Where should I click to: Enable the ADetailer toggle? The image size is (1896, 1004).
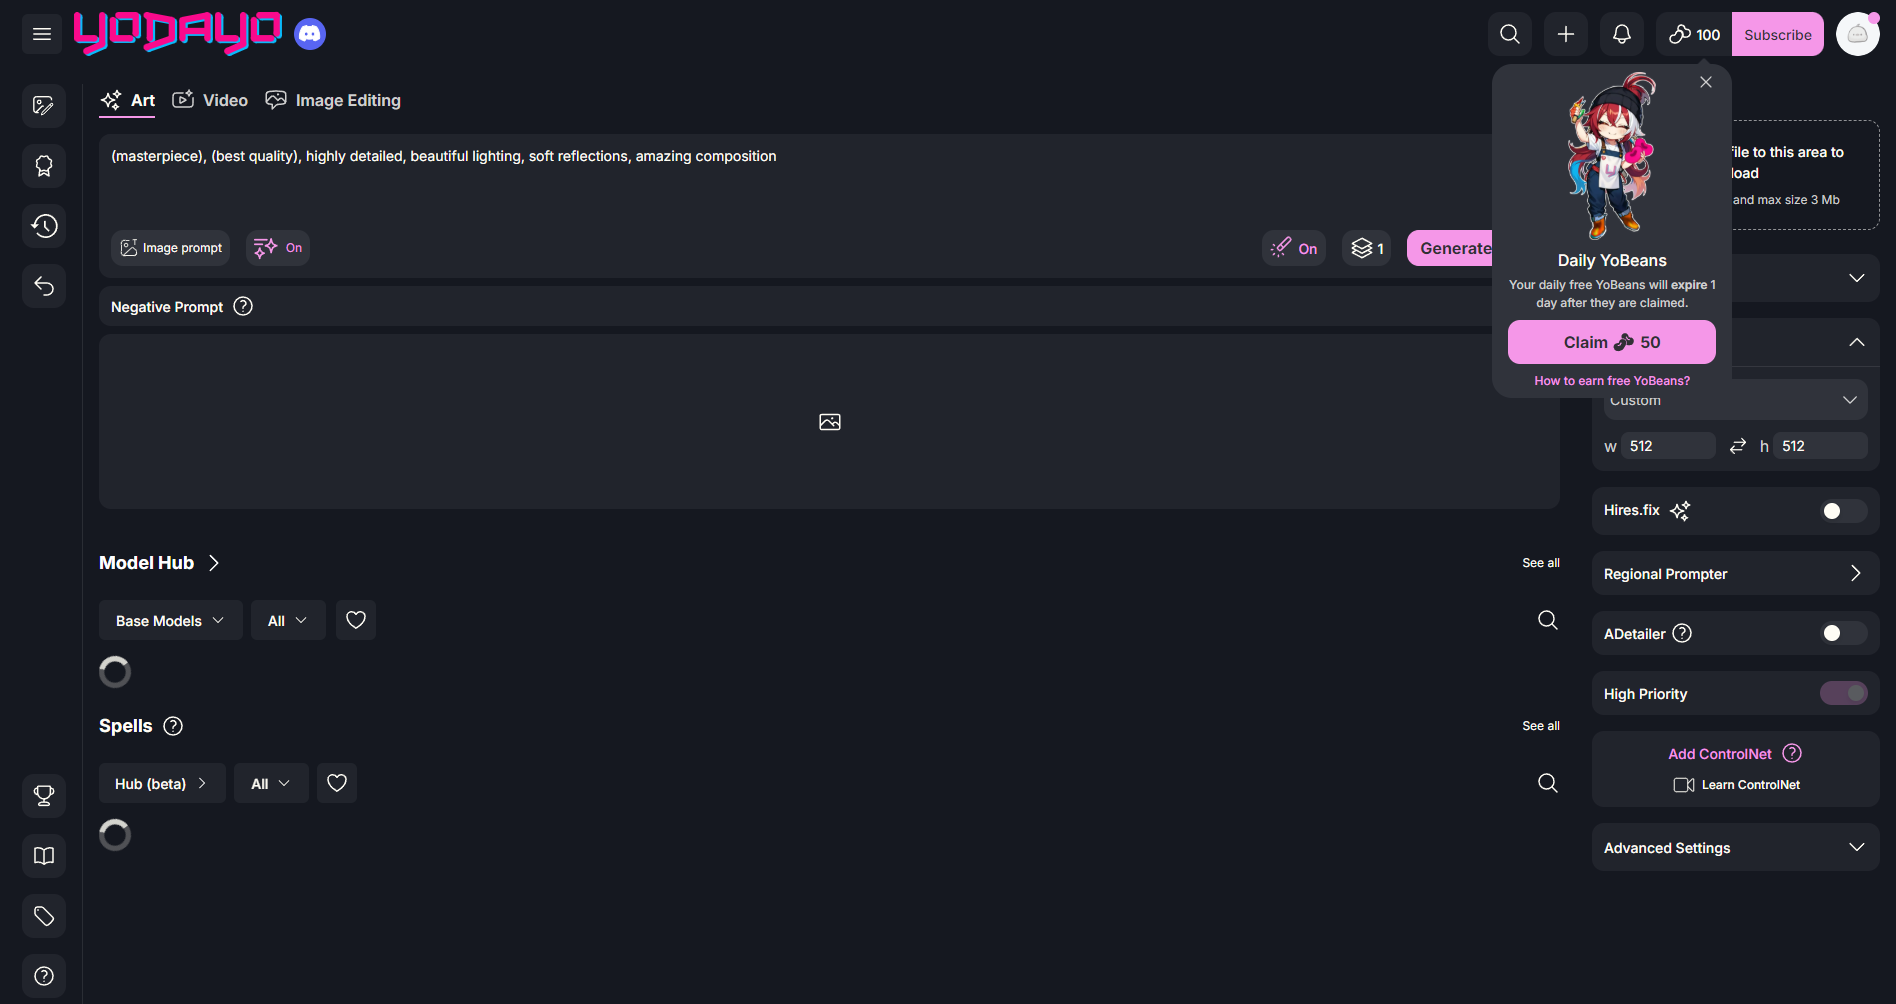[1842, 633]
